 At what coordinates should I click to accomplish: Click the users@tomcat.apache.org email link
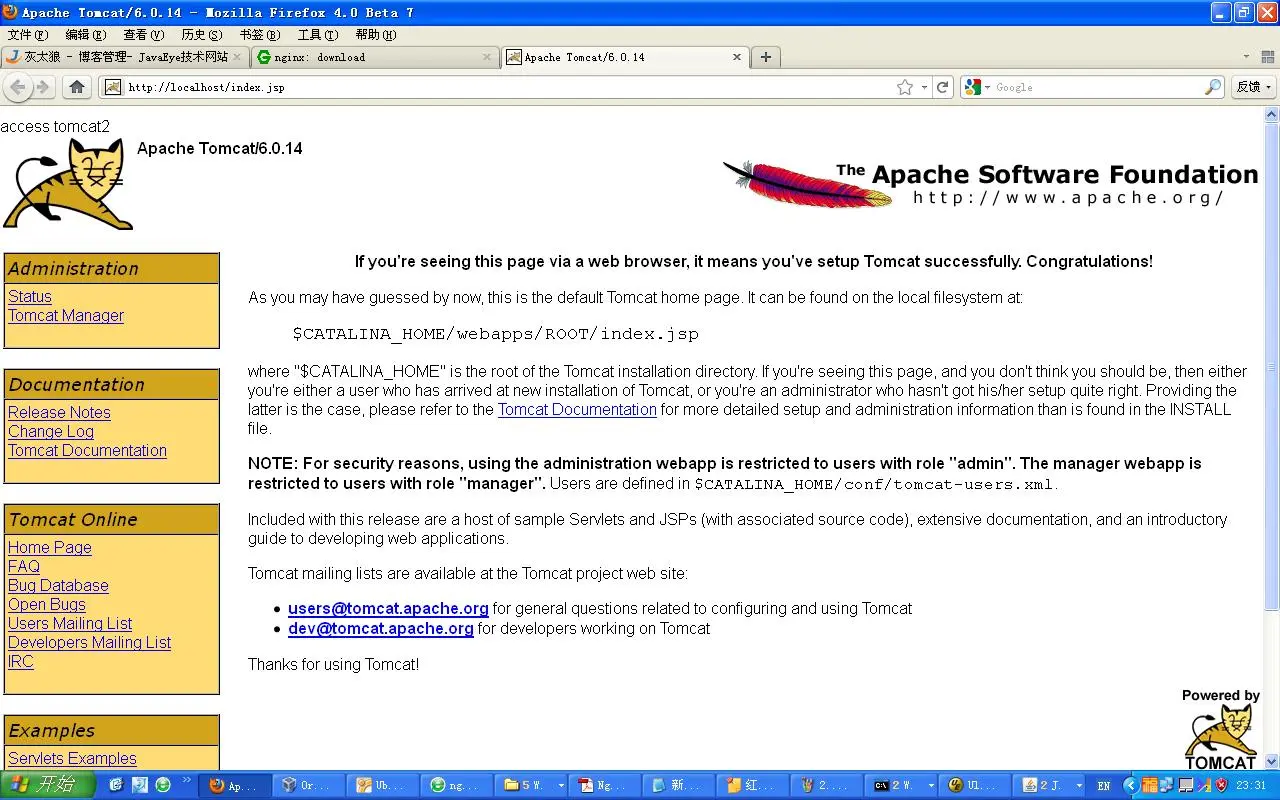coord(388,608)
